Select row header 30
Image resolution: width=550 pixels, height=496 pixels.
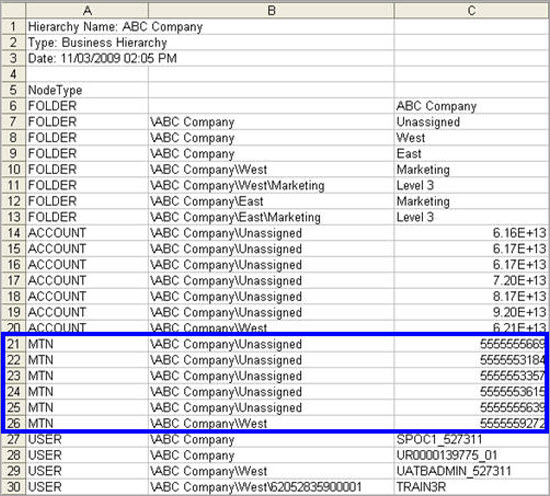(13, 487)
